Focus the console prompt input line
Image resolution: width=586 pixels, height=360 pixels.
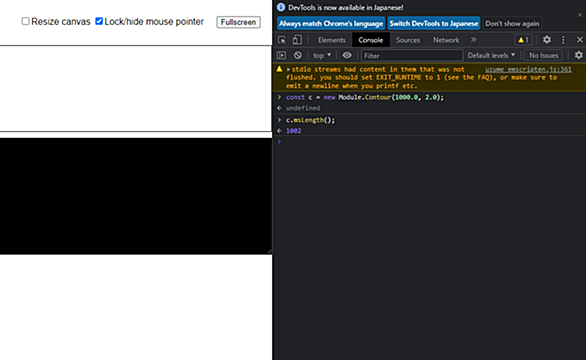pos(430,142)
